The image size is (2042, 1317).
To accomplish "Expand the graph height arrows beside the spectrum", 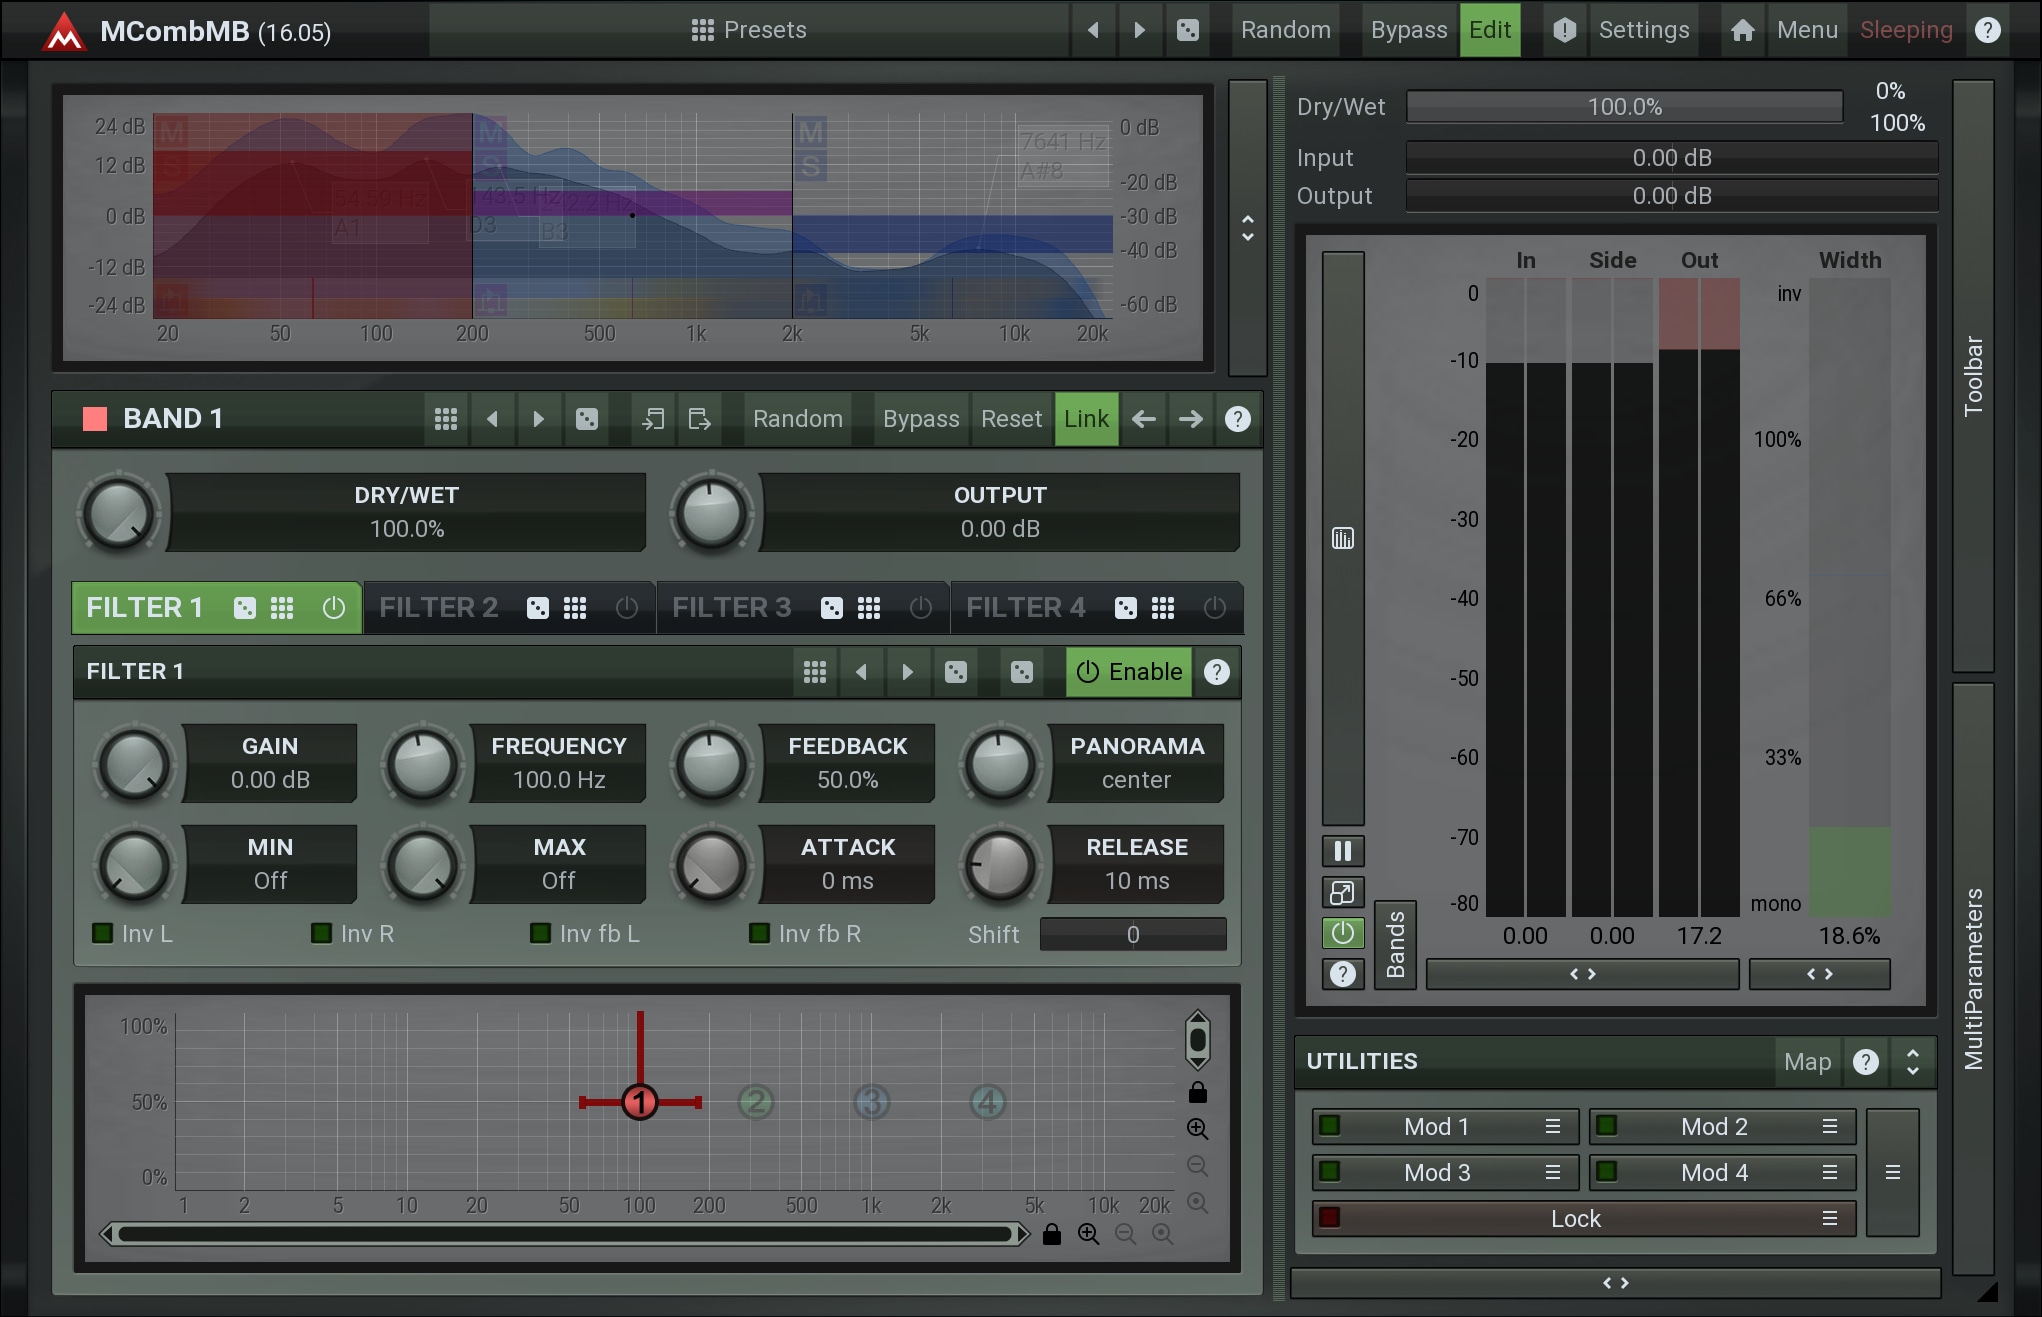I will (x=1247, y=228).
